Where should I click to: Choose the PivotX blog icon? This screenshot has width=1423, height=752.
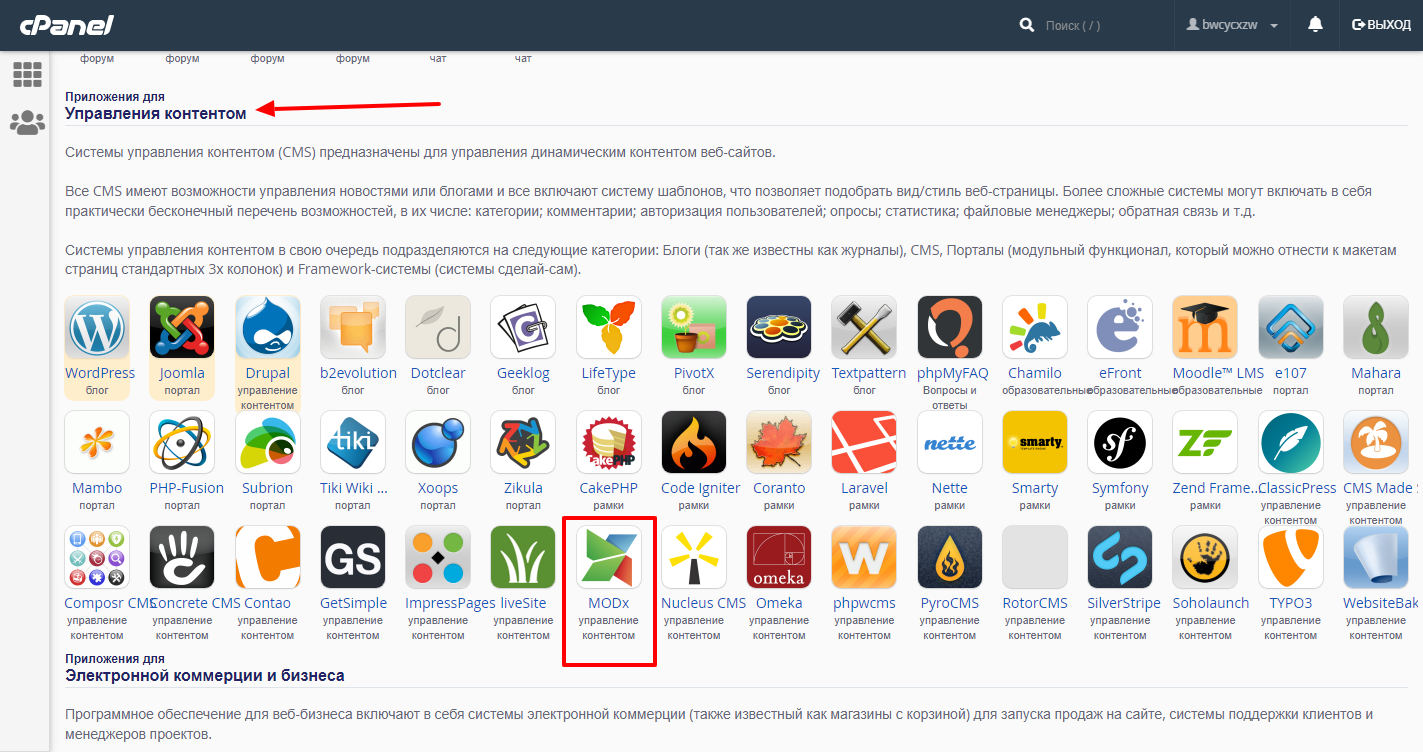(694, 328)
